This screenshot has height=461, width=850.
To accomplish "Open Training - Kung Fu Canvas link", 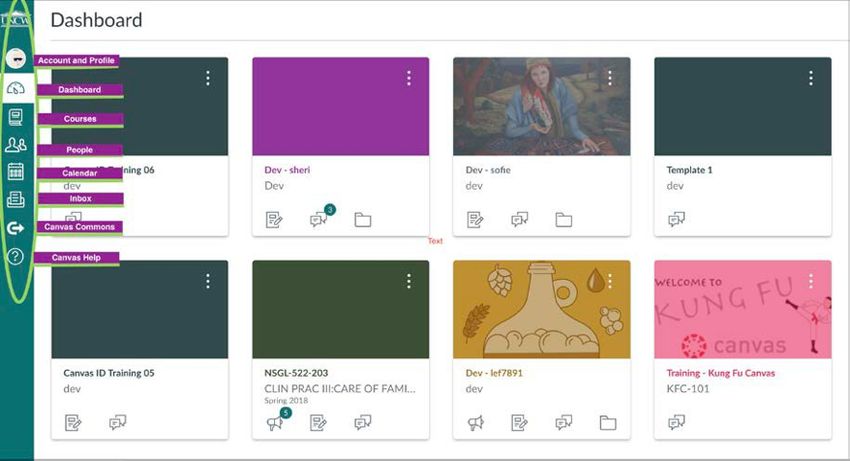I will point(721,373).
